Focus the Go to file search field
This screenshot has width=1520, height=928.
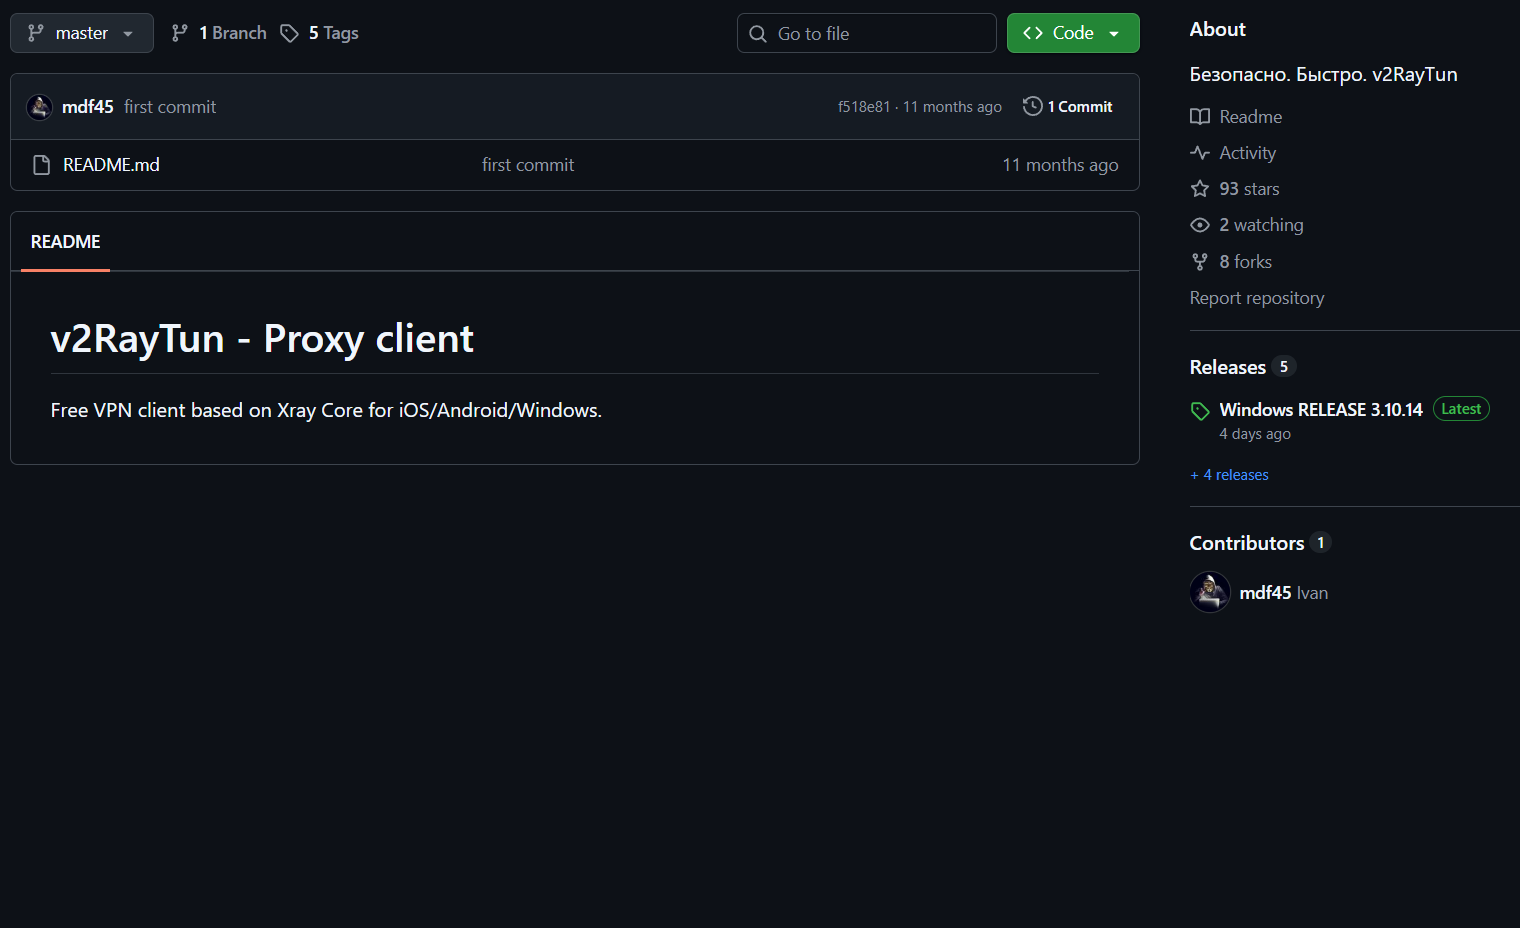[866, 33]
